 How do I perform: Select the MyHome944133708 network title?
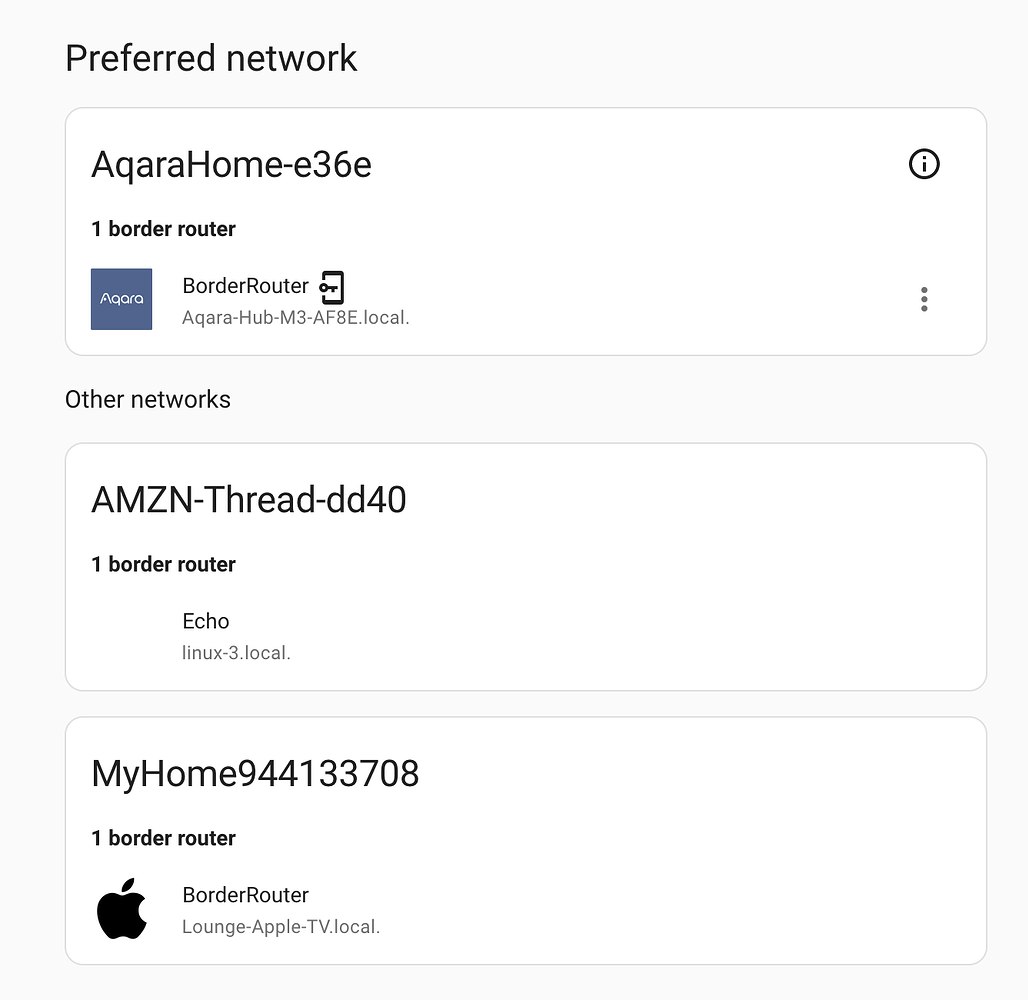(254, 773)
